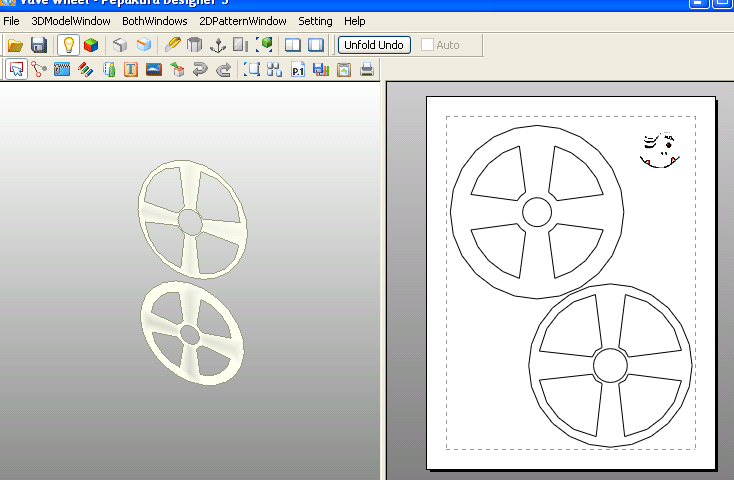The width and height of the screenshot is (734, 480).
Task: Choose the colored pencils tool
Action: 85,70
